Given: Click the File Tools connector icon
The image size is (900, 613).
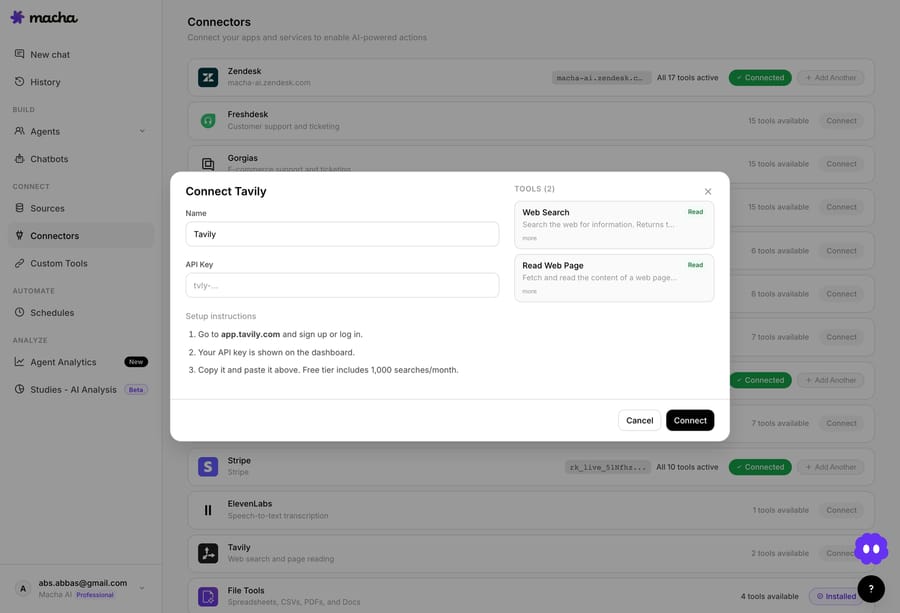Looking at the screenshot, I should pos(208,596).
